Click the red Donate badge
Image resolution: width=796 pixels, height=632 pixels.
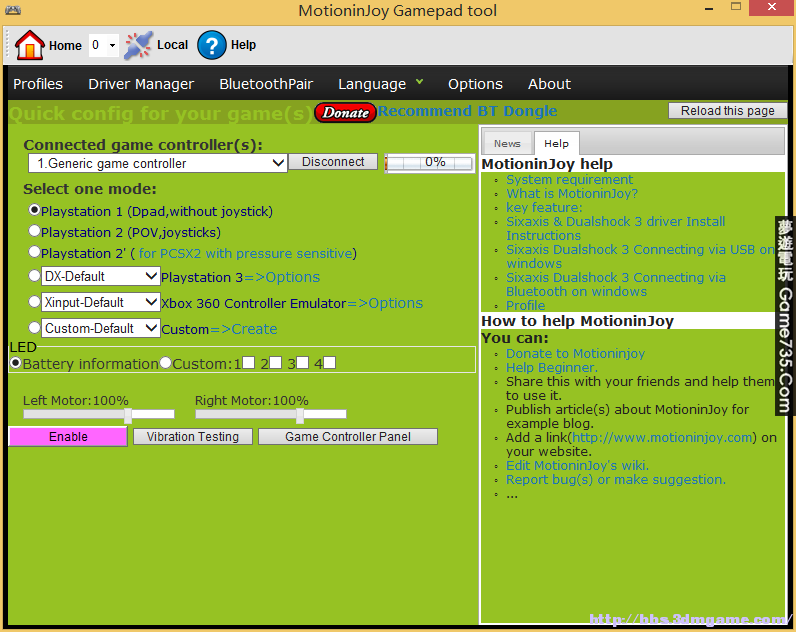tap(345, 113)
